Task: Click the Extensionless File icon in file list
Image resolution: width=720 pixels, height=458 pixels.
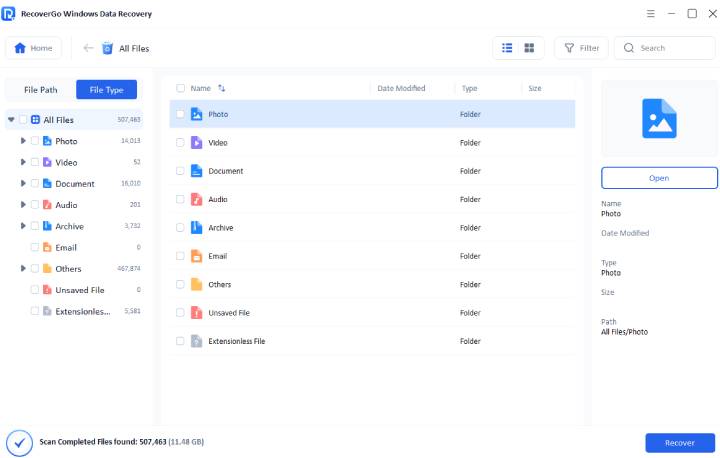Action: (x=197, y=341)
